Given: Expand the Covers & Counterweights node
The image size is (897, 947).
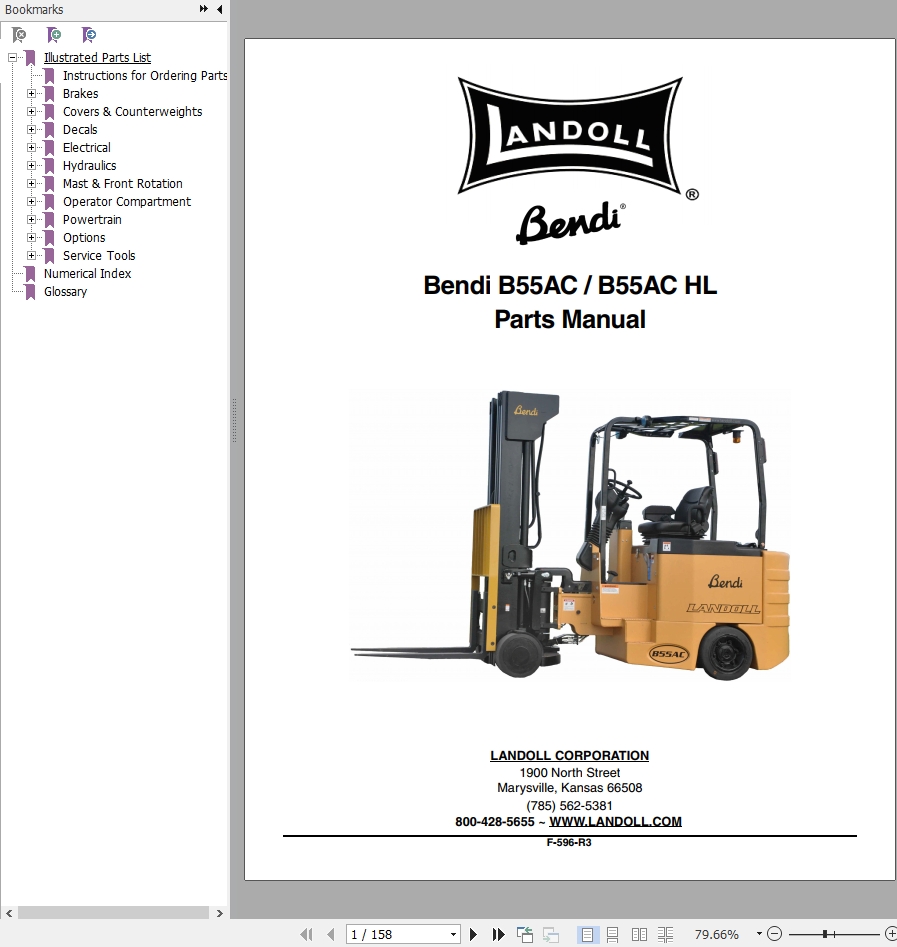Looking at the screenshot, I should 31,112.
